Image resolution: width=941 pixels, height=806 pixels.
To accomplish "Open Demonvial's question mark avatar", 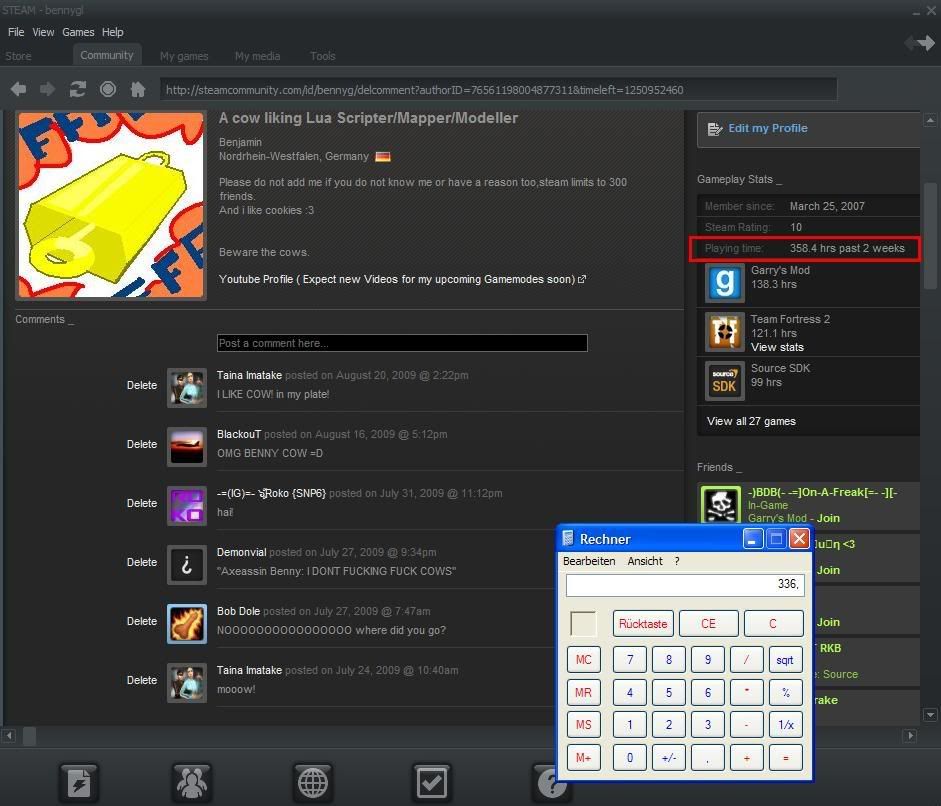I will click(187, 564).
